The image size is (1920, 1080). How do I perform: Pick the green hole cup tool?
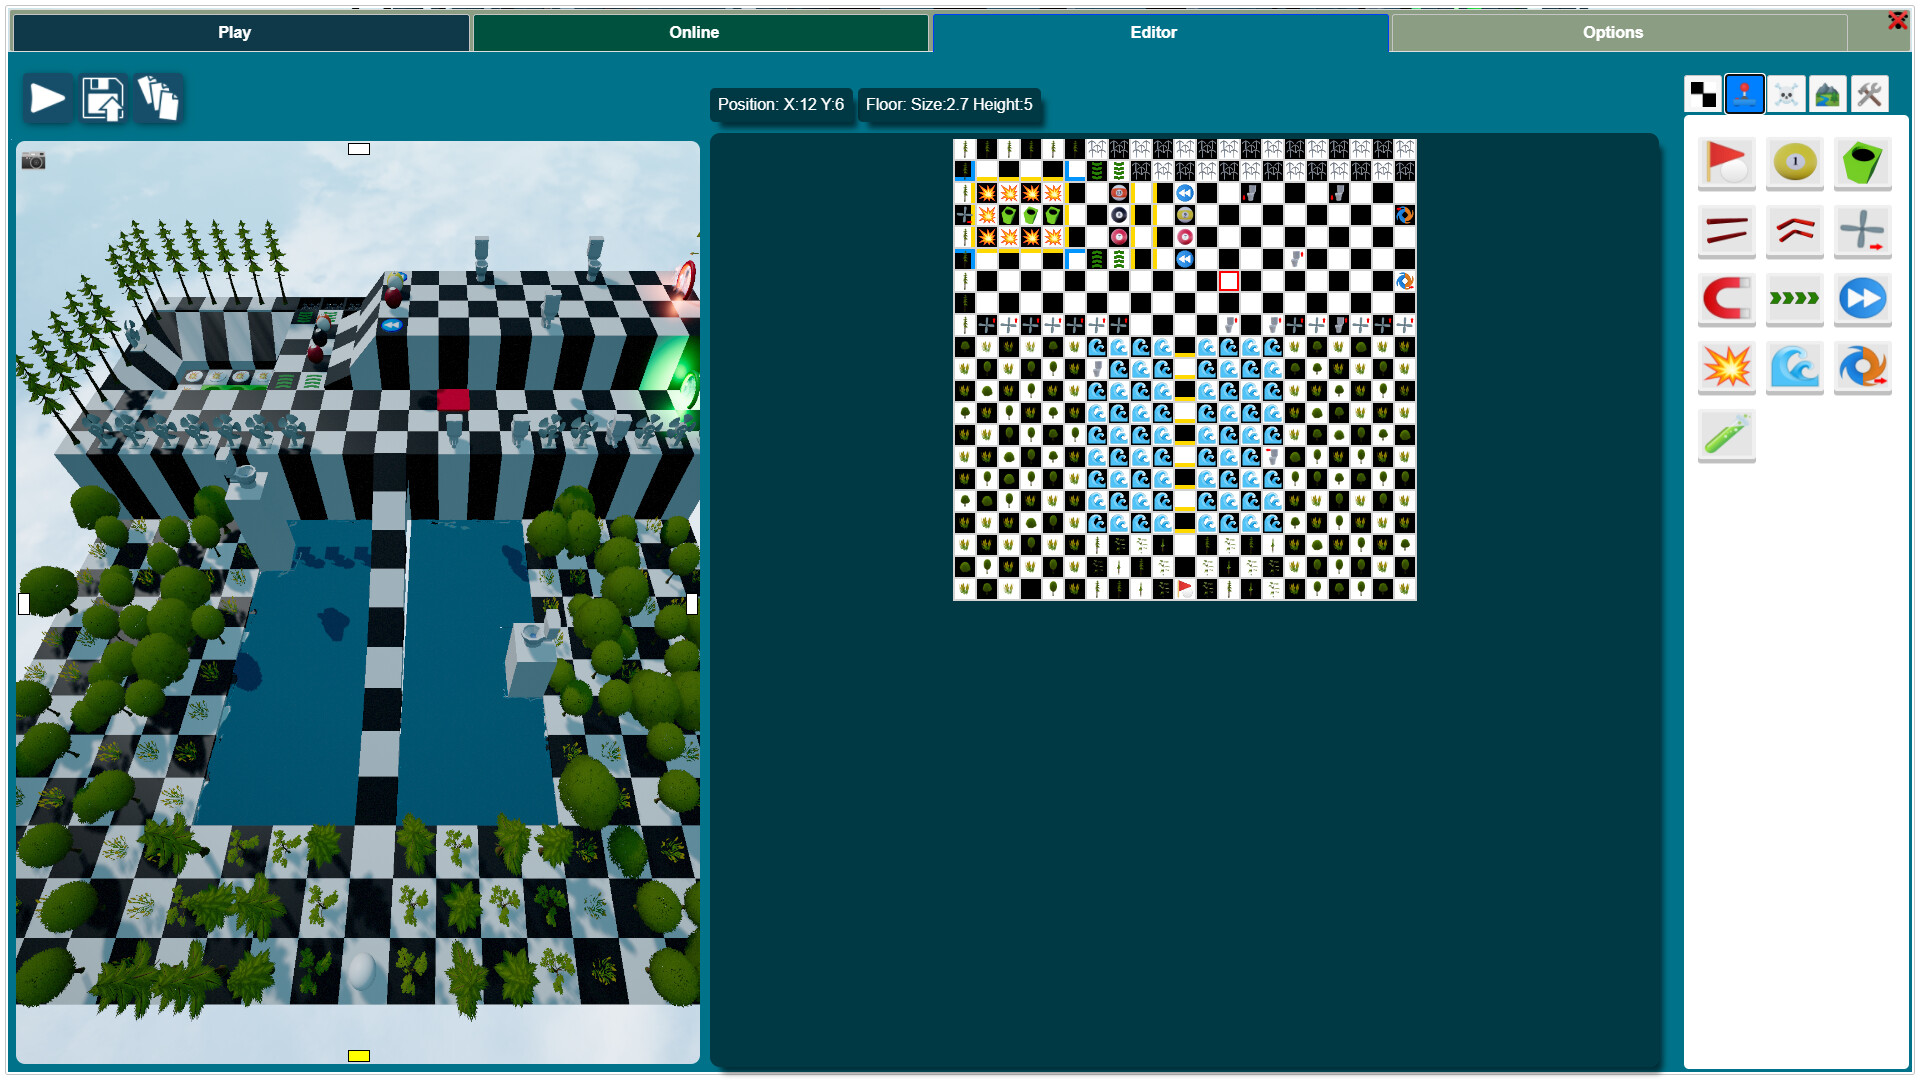(1863, 163)
